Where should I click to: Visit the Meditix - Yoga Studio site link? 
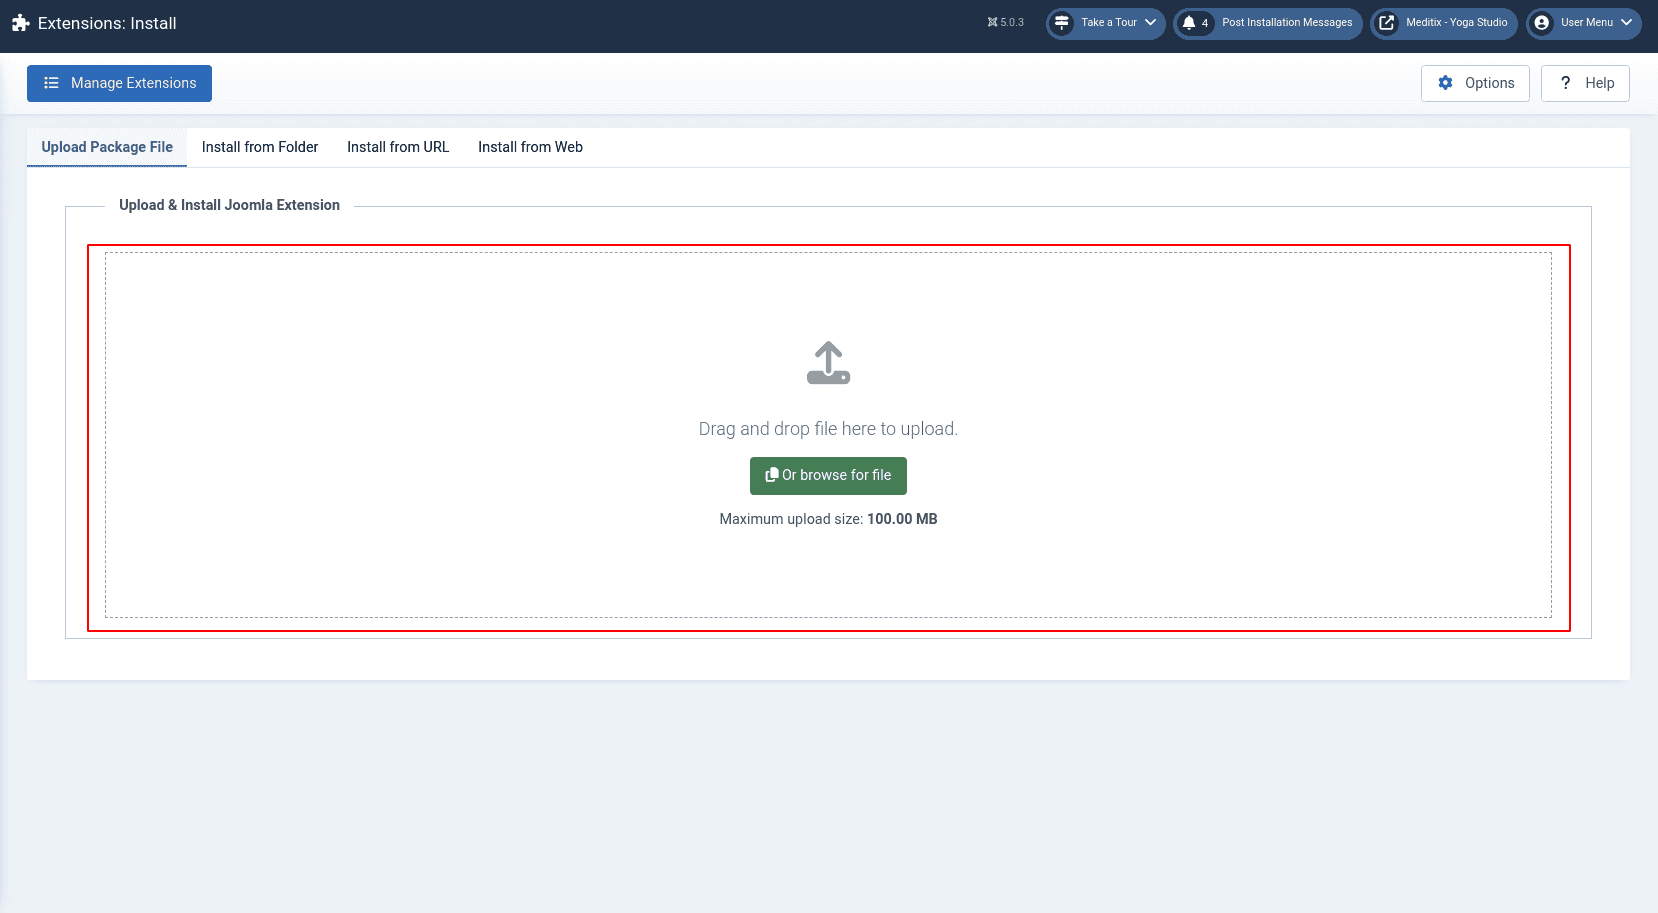[x=1456, y=23]
